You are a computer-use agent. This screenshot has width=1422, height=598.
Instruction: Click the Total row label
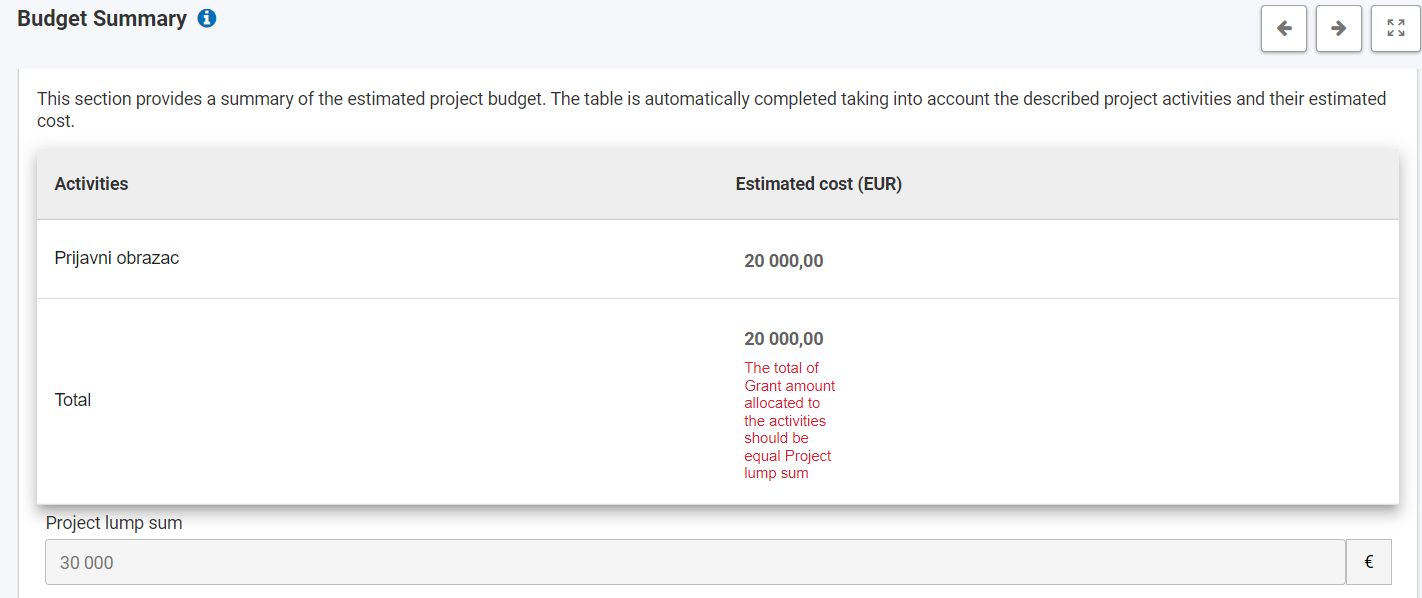[73, 400]
